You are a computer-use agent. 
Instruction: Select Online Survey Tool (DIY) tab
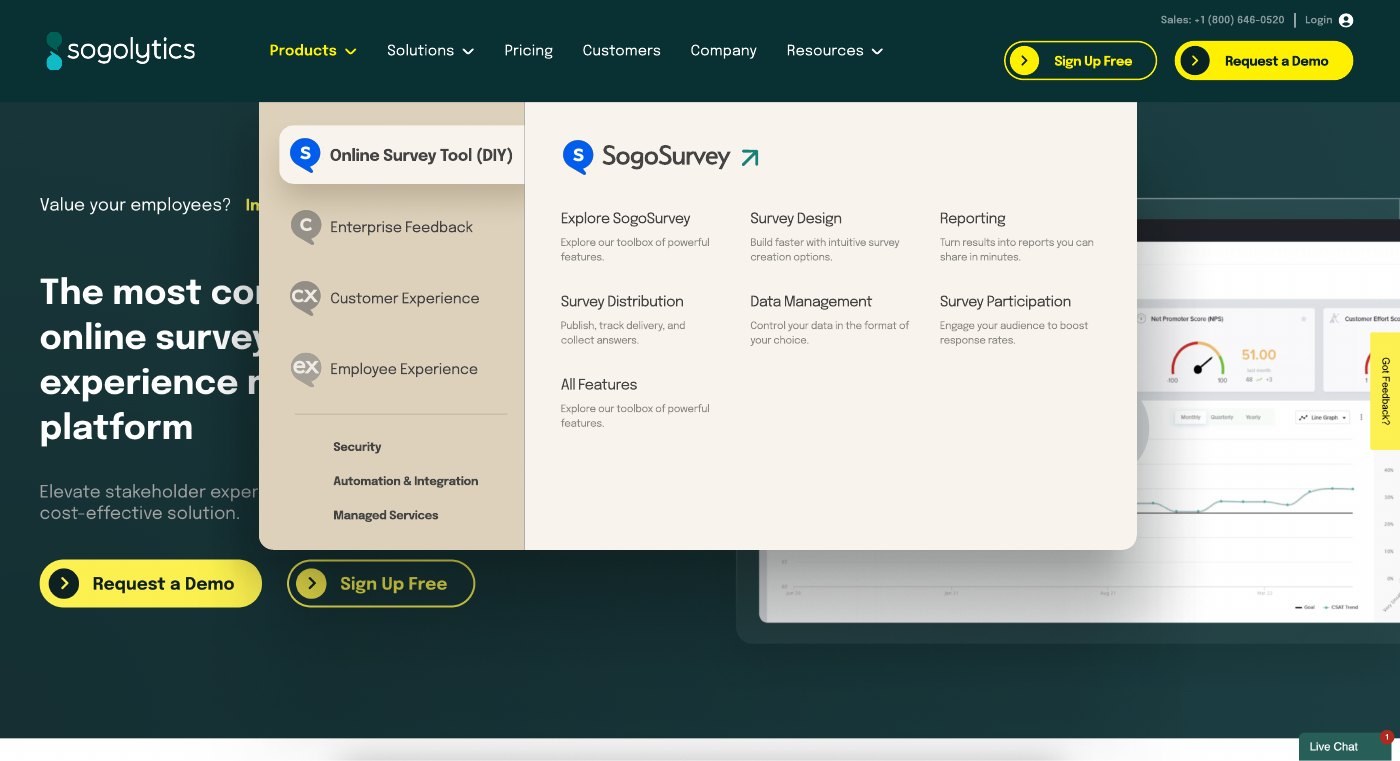(402, 155)
